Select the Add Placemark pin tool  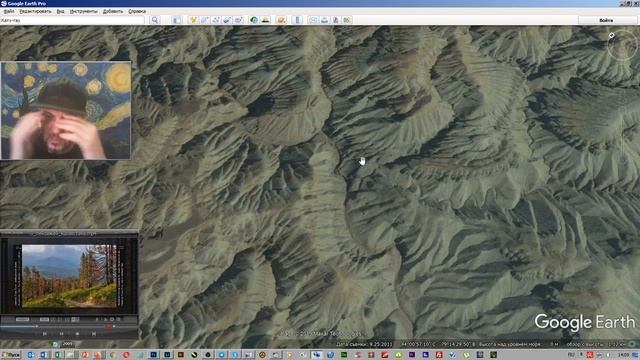pyautogui.click(x=193, y=20)
